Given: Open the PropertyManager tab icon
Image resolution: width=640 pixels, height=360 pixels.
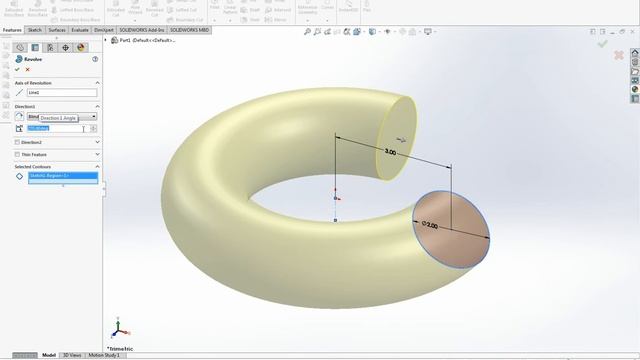Looking at the screenshot, I should point(35,48).
